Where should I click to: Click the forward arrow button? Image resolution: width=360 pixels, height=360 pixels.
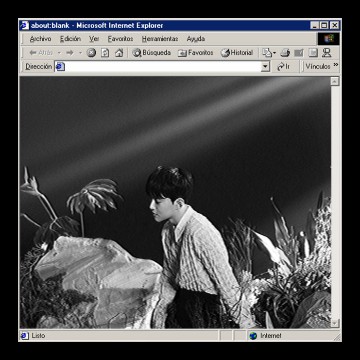[70, 53]
